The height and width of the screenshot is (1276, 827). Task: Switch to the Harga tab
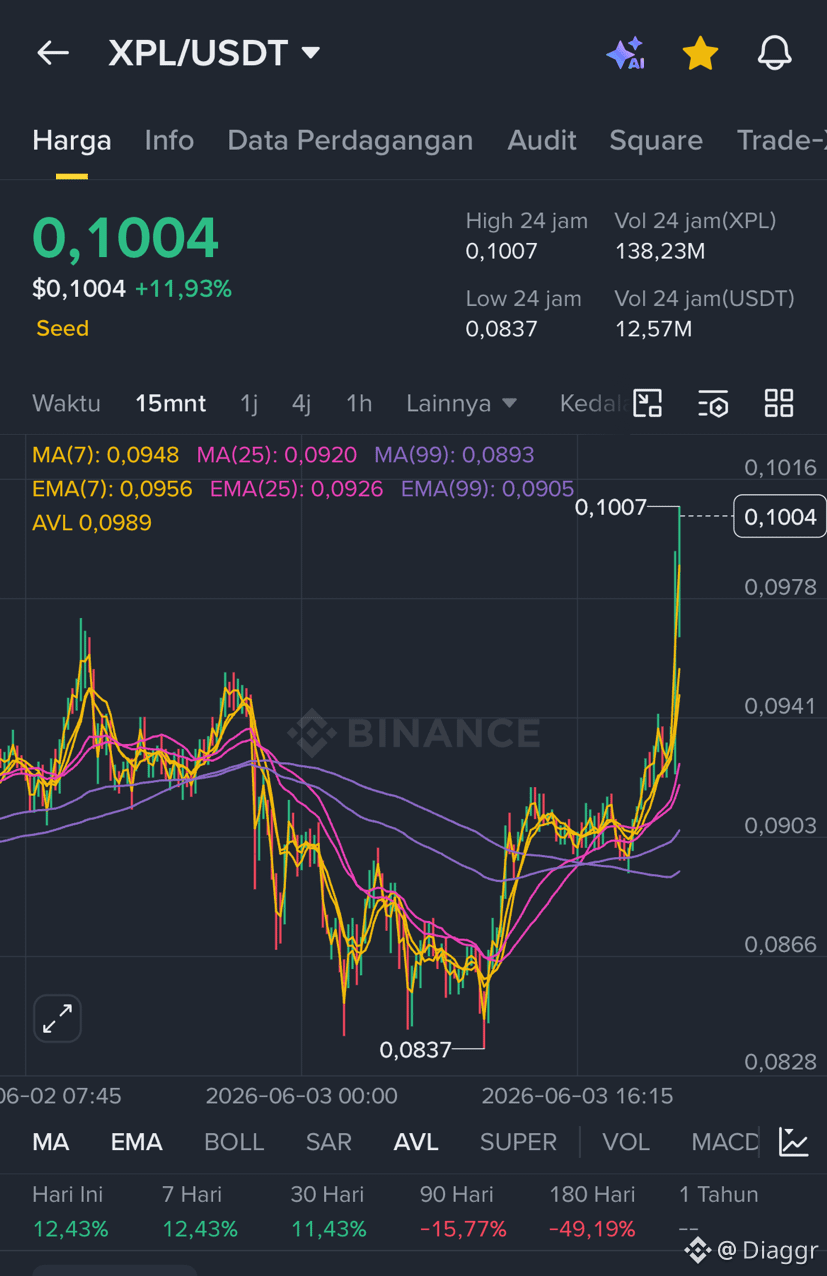pyautogui.click(x=72, y=140)
